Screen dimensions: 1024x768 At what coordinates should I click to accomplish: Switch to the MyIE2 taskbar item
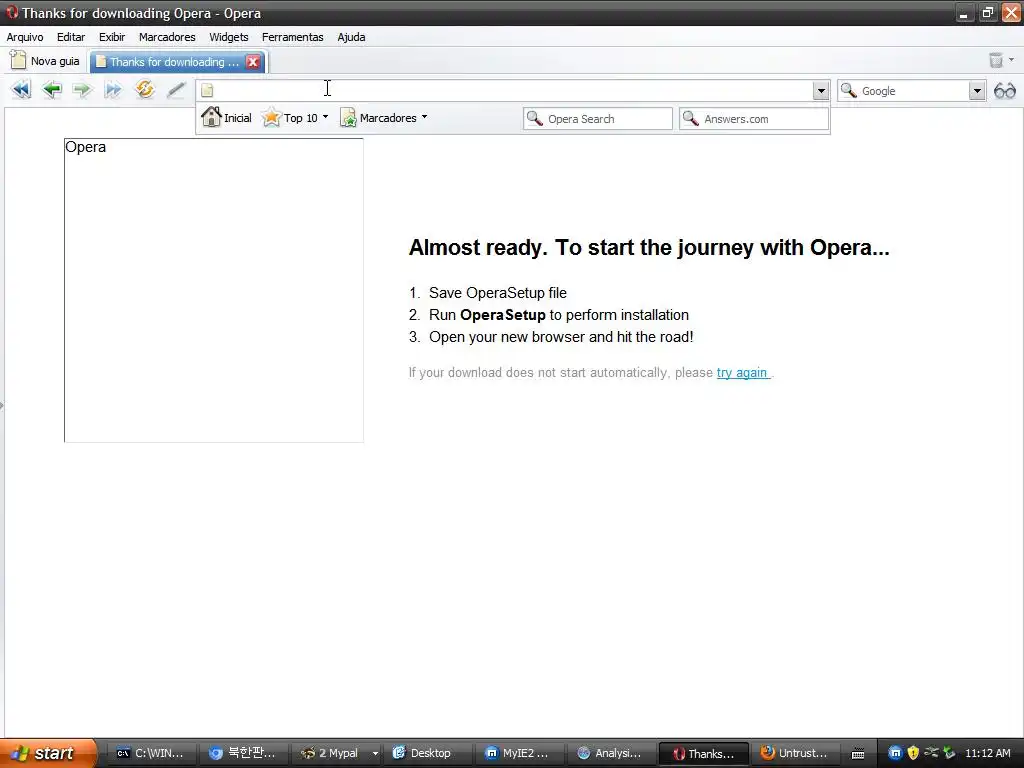[520, 754]
